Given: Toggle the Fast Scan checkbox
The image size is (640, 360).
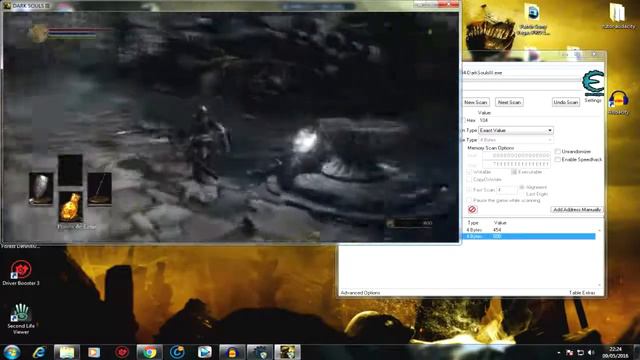Looking at the screenshot, I should pos(469,190).
